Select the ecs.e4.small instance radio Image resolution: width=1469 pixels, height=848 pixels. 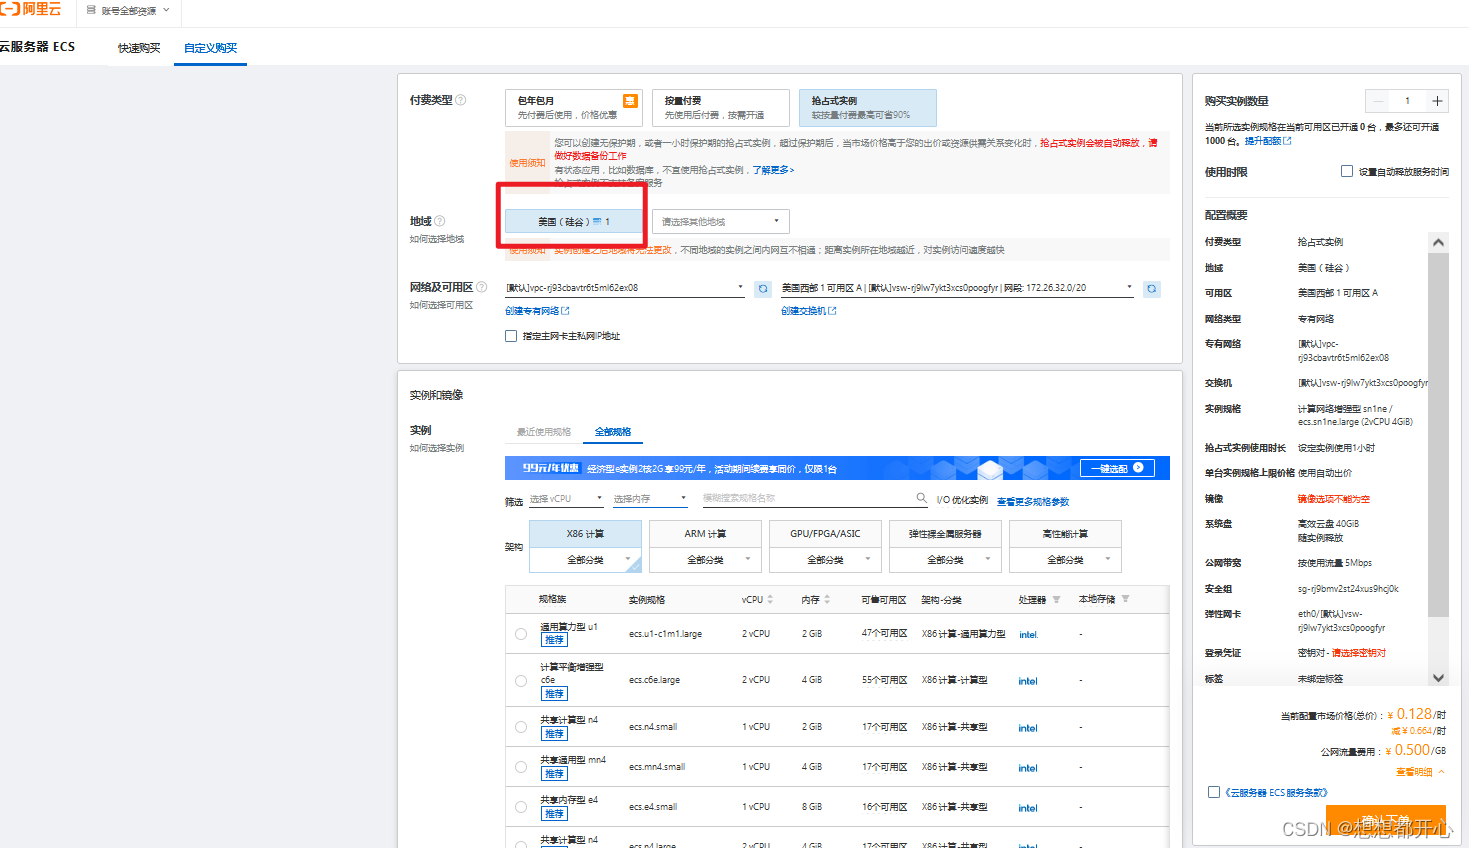coord(521,807)
